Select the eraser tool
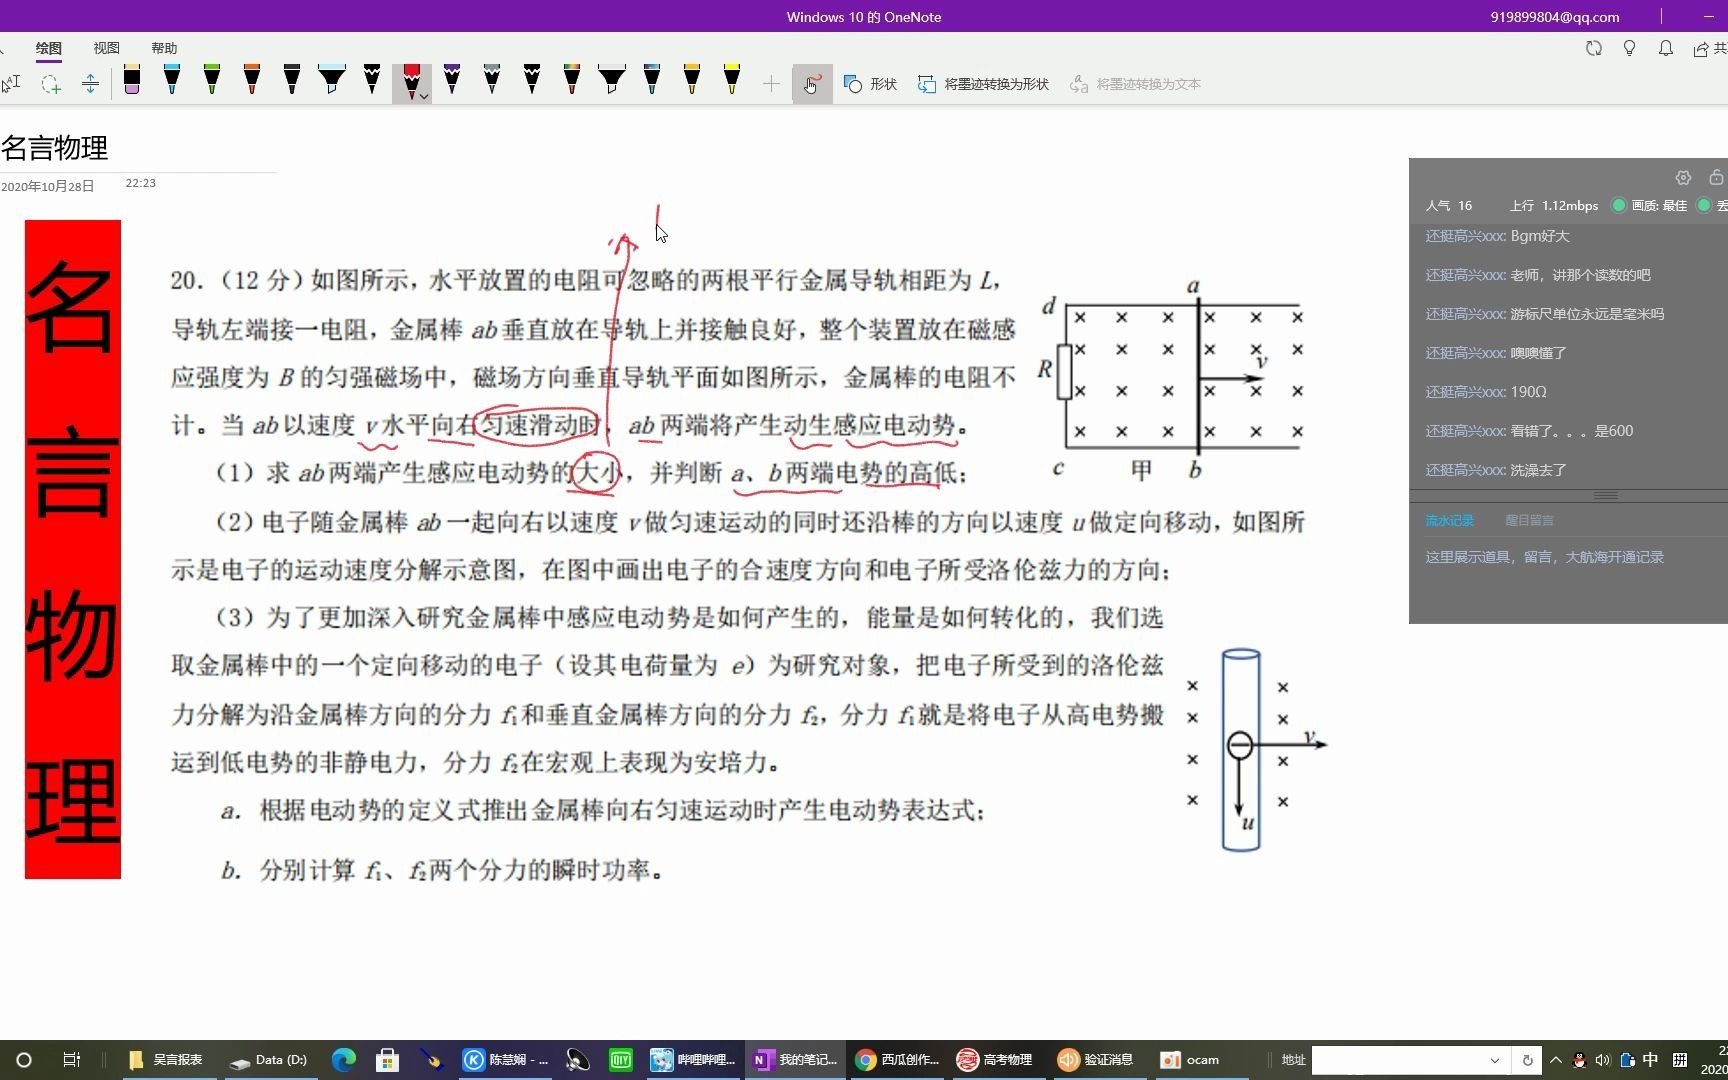This screenshot has width=1728, height=1080. pos(132,81)
